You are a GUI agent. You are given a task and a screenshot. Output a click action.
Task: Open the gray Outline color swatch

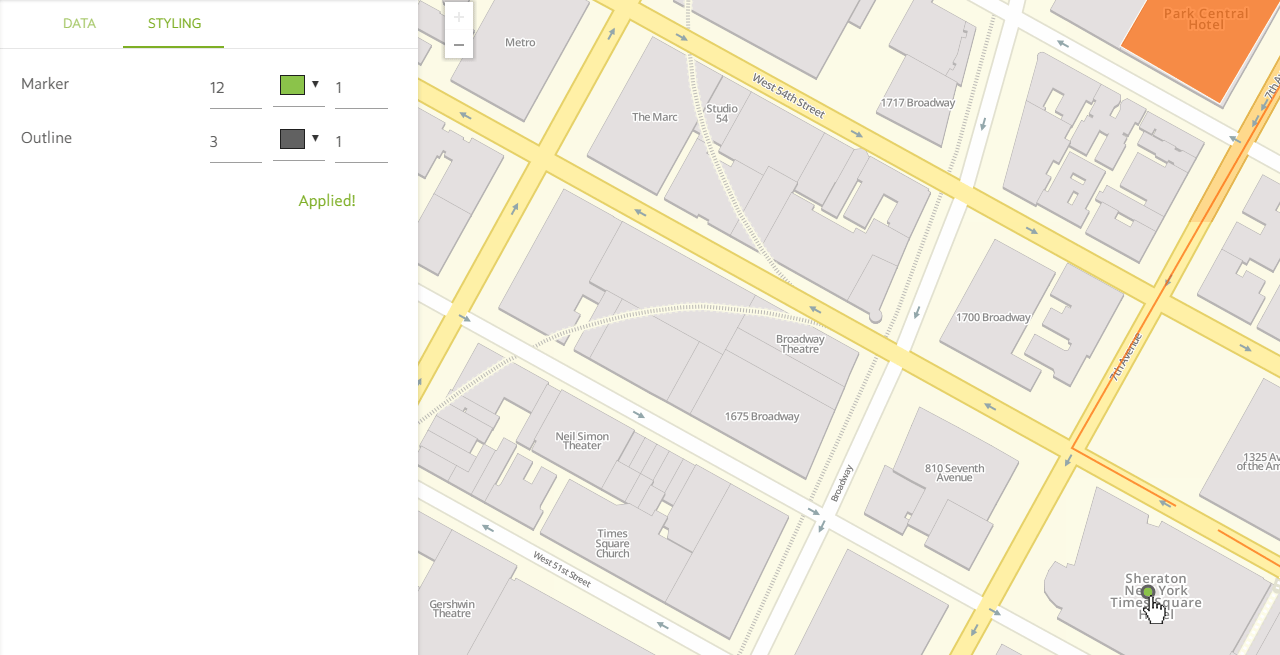292,139
